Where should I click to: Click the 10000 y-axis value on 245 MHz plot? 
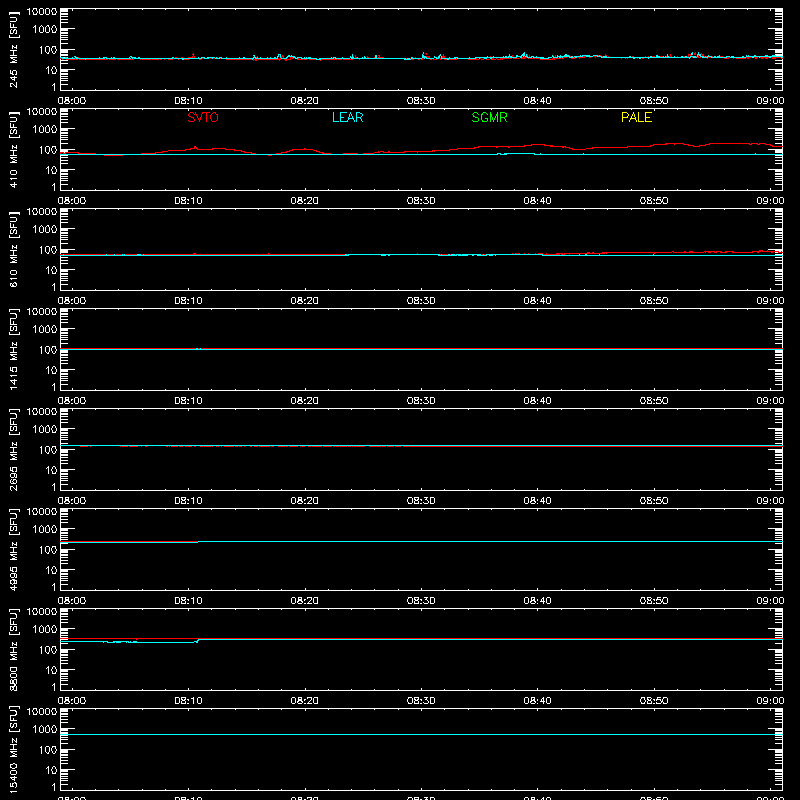(x=42, y=11)
